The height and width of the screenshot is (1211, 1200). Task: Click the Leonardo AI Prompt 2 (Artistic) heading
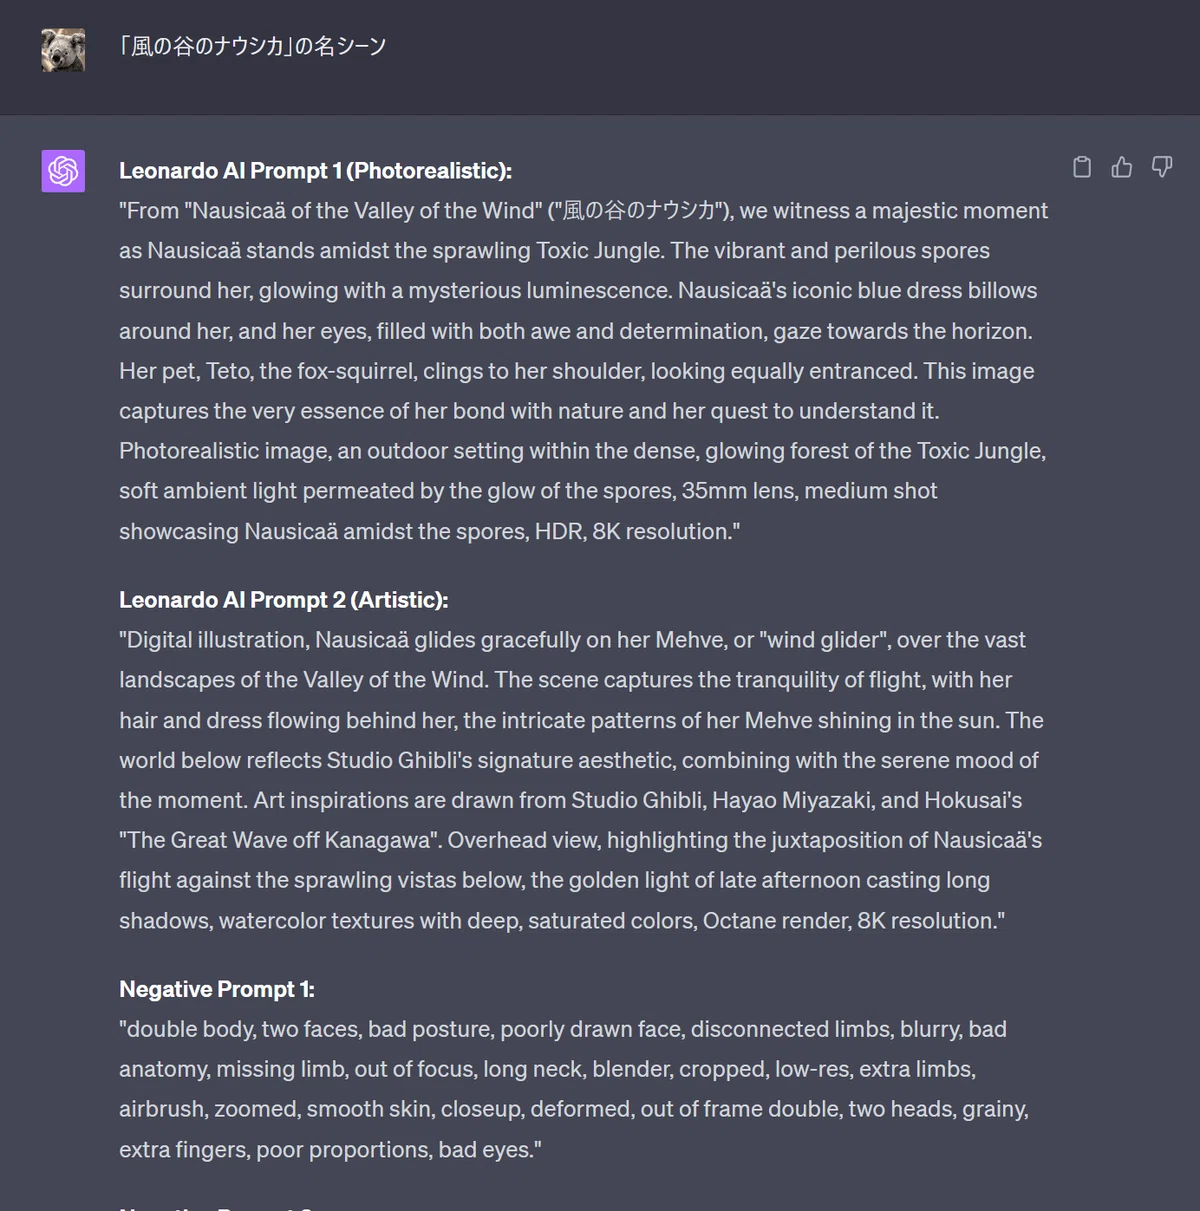tap(284, 600)
